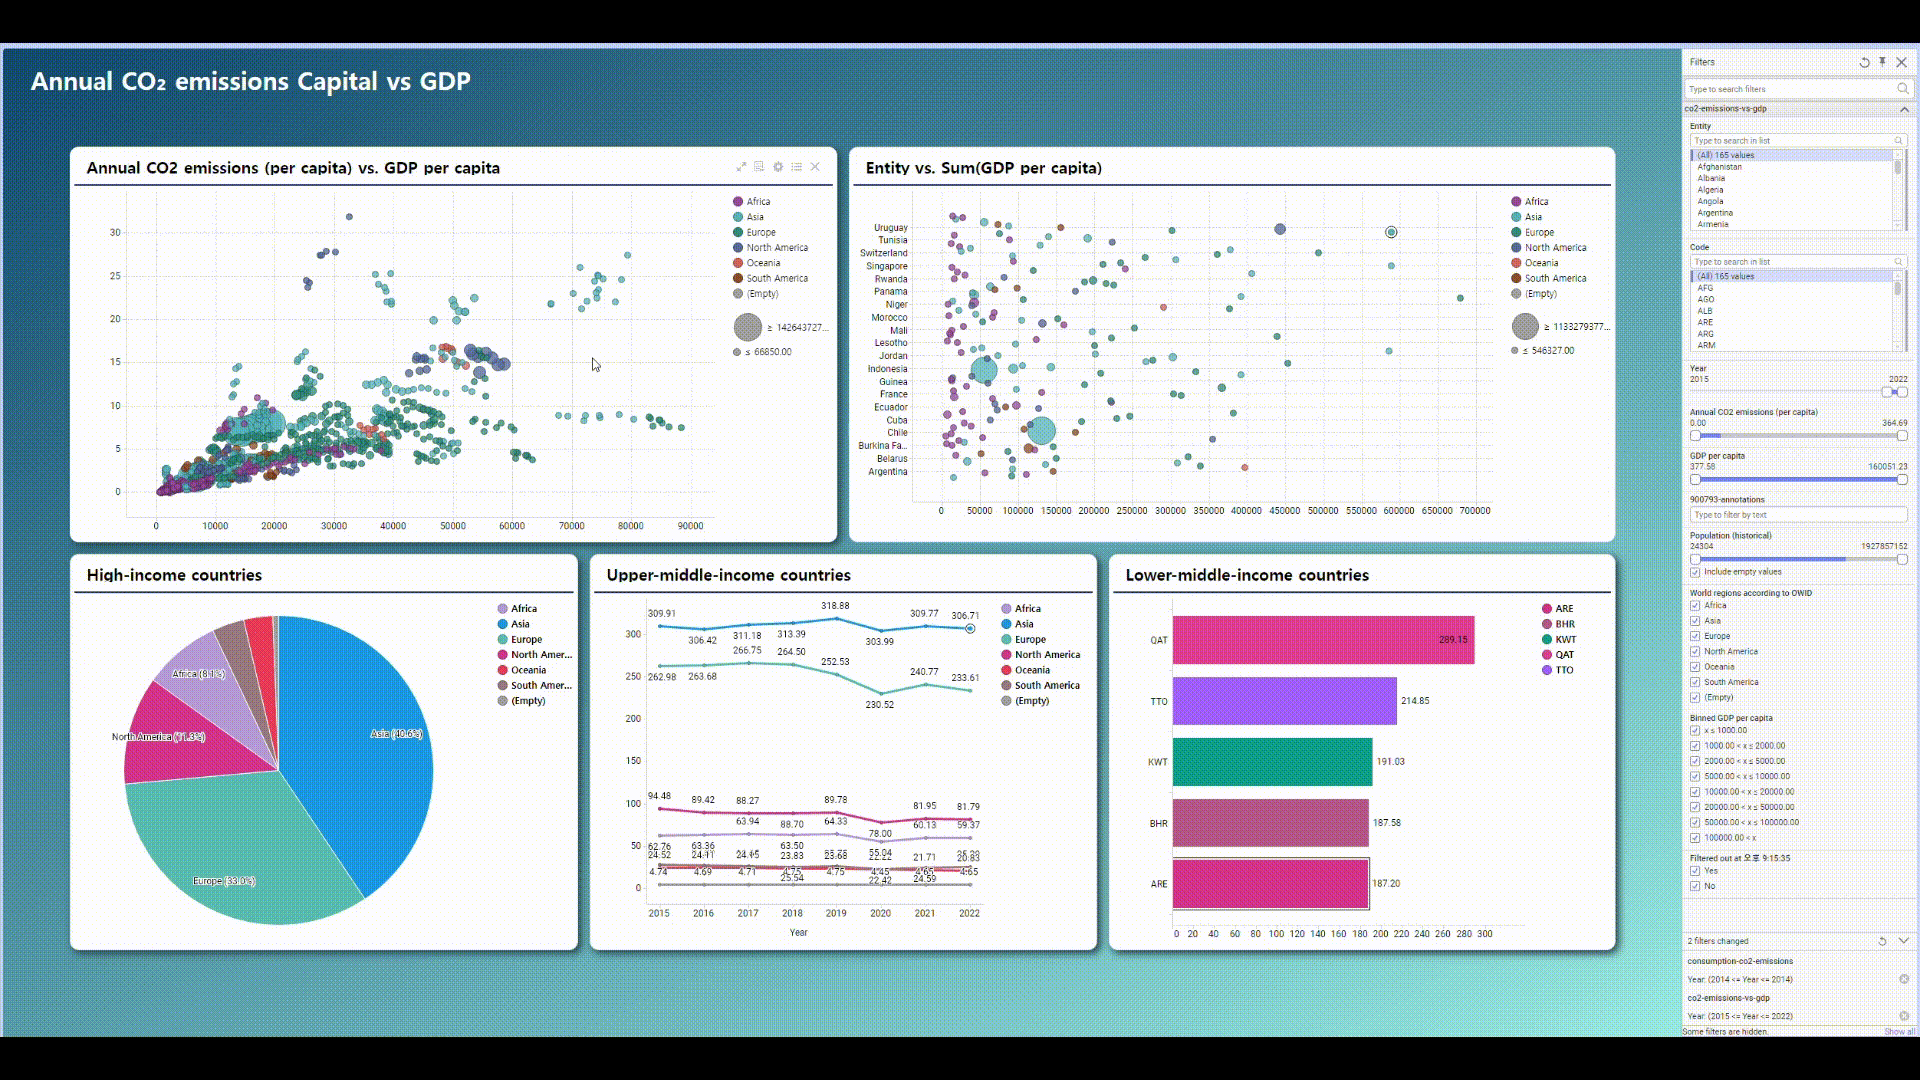
Task: Click the filter search magnifier icon
Action: tap(1902, 89)
